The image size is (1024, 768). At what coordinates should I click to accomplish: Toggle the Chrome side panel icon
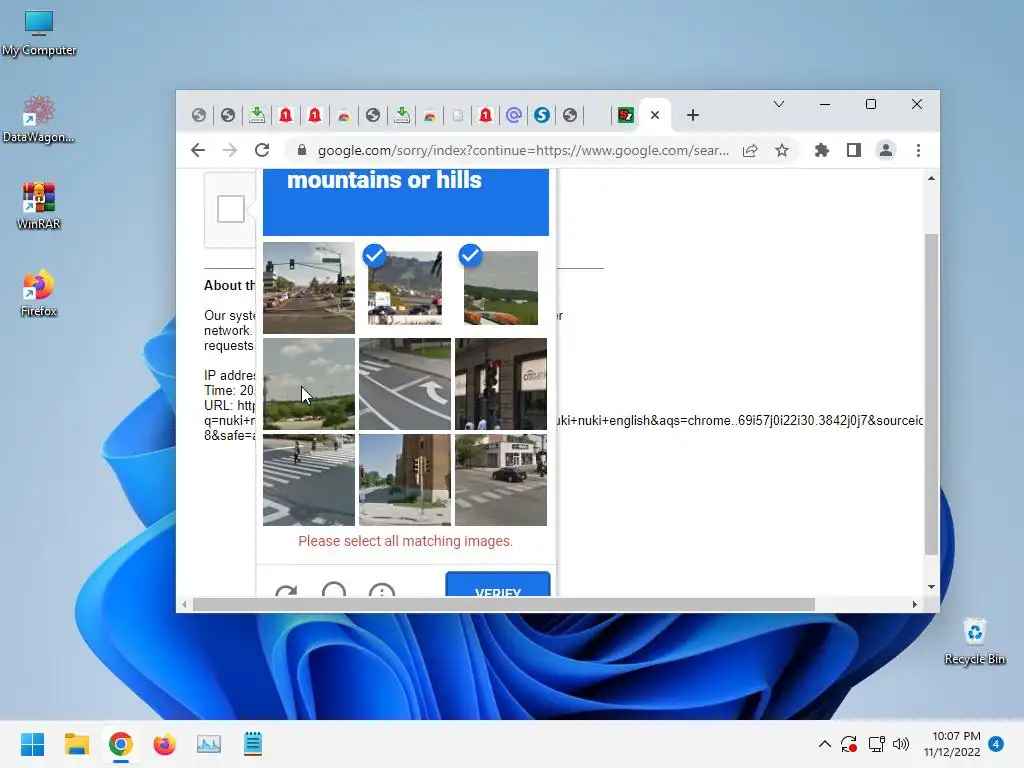(x=854, y=150)
